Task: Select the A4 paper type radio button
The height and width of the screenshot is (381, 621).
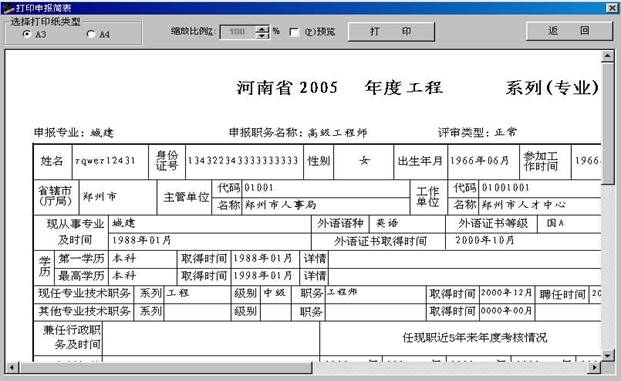Action: coord(91,34)
